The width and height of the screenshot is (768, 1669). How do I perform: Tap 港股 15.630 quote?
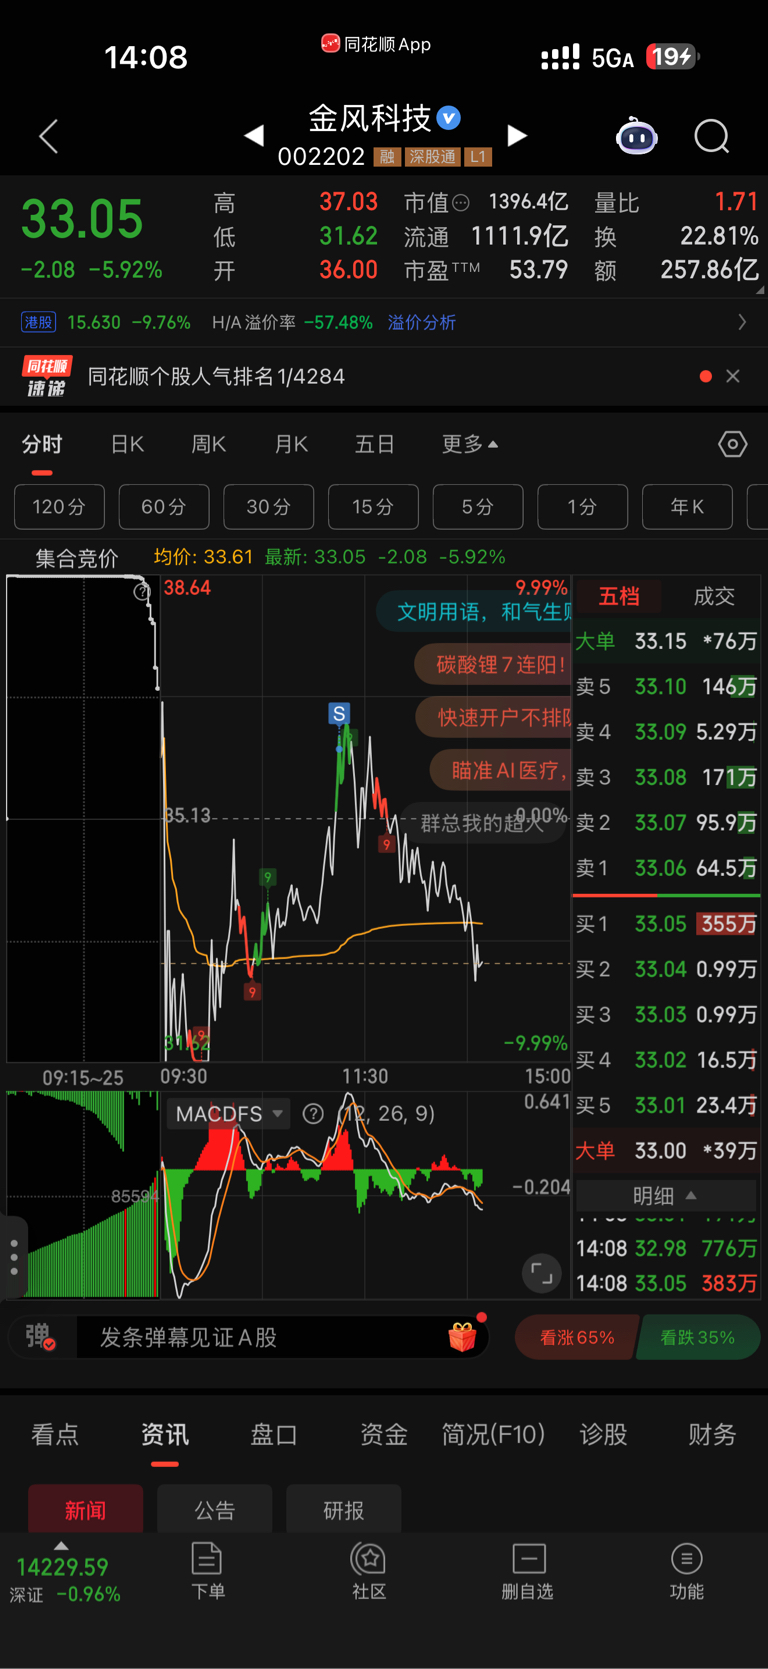pyautogui.click(x=106, y=322)
